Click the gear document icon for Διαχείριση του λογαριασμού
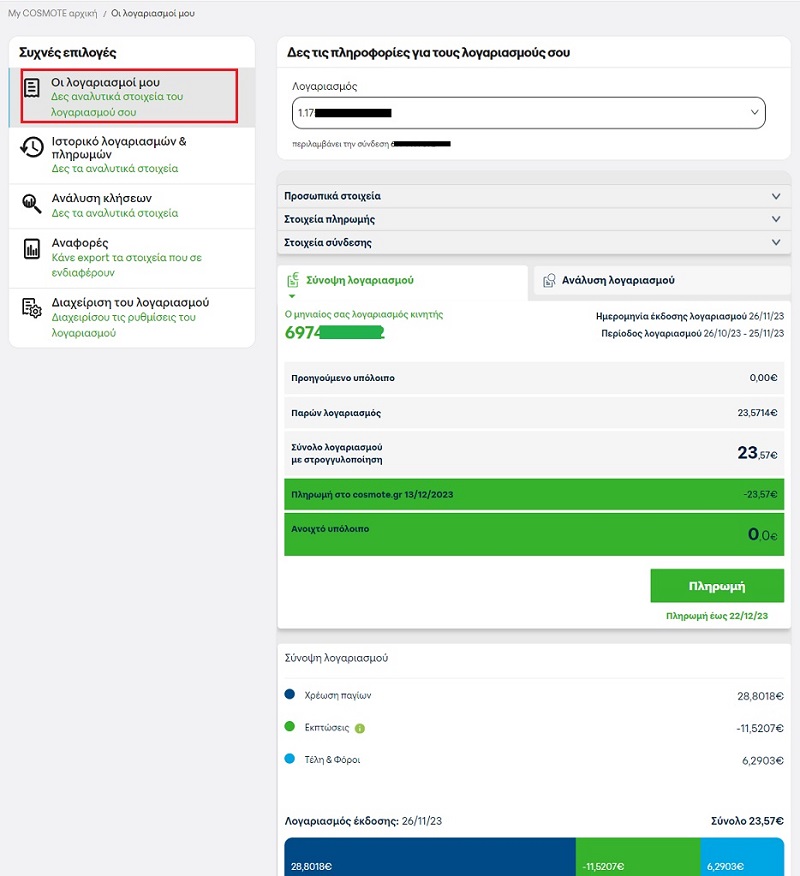The height and width of the screenshot is (876, 800). click(x=32, y=309)
